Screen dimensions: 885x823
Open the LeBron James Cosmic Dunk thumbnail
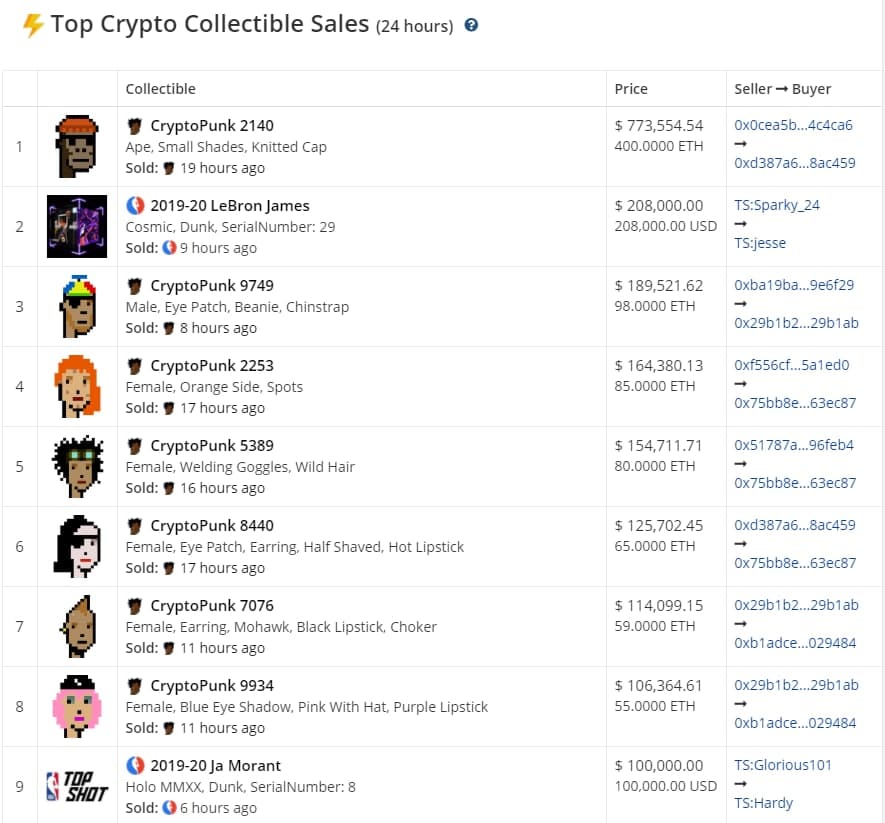77,226
